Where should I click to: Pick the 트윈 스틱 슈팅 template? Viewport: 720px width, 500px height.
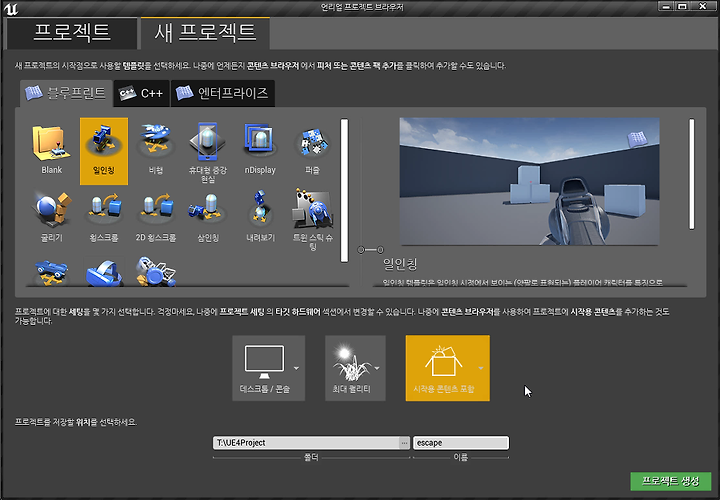click(312, 219)
